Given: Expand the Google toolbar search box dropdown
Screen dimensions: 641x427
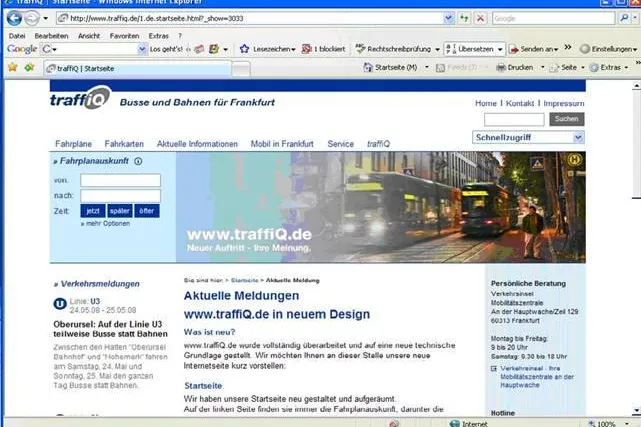Looking at the screenshot, I should pos(142,49).
